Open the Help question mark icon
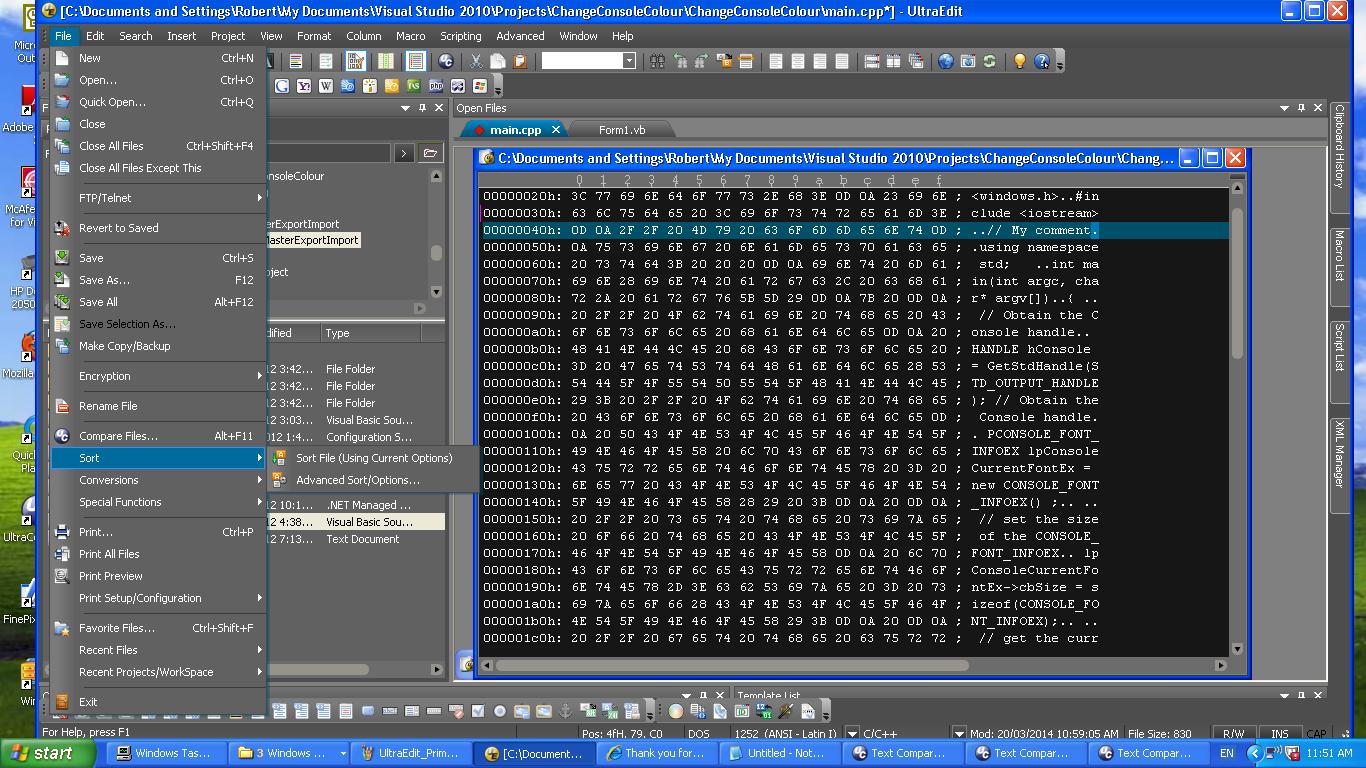 (1042, 62)
